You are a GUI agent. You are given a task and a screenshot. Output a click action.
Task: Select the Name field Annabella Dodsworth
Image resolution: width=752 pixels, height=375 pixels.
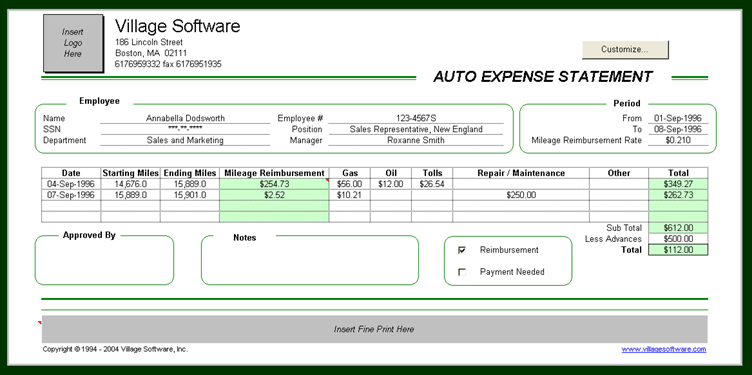185,118
